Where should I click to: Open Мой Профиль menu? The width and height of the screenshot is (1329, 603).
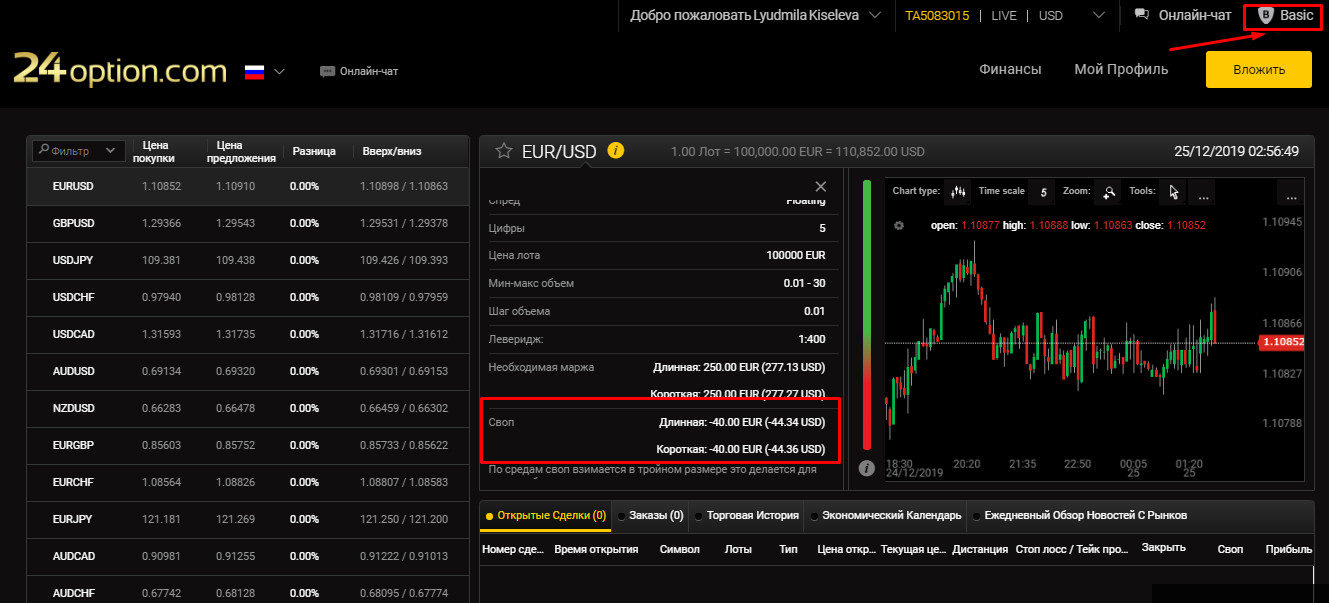[1121, 69]
